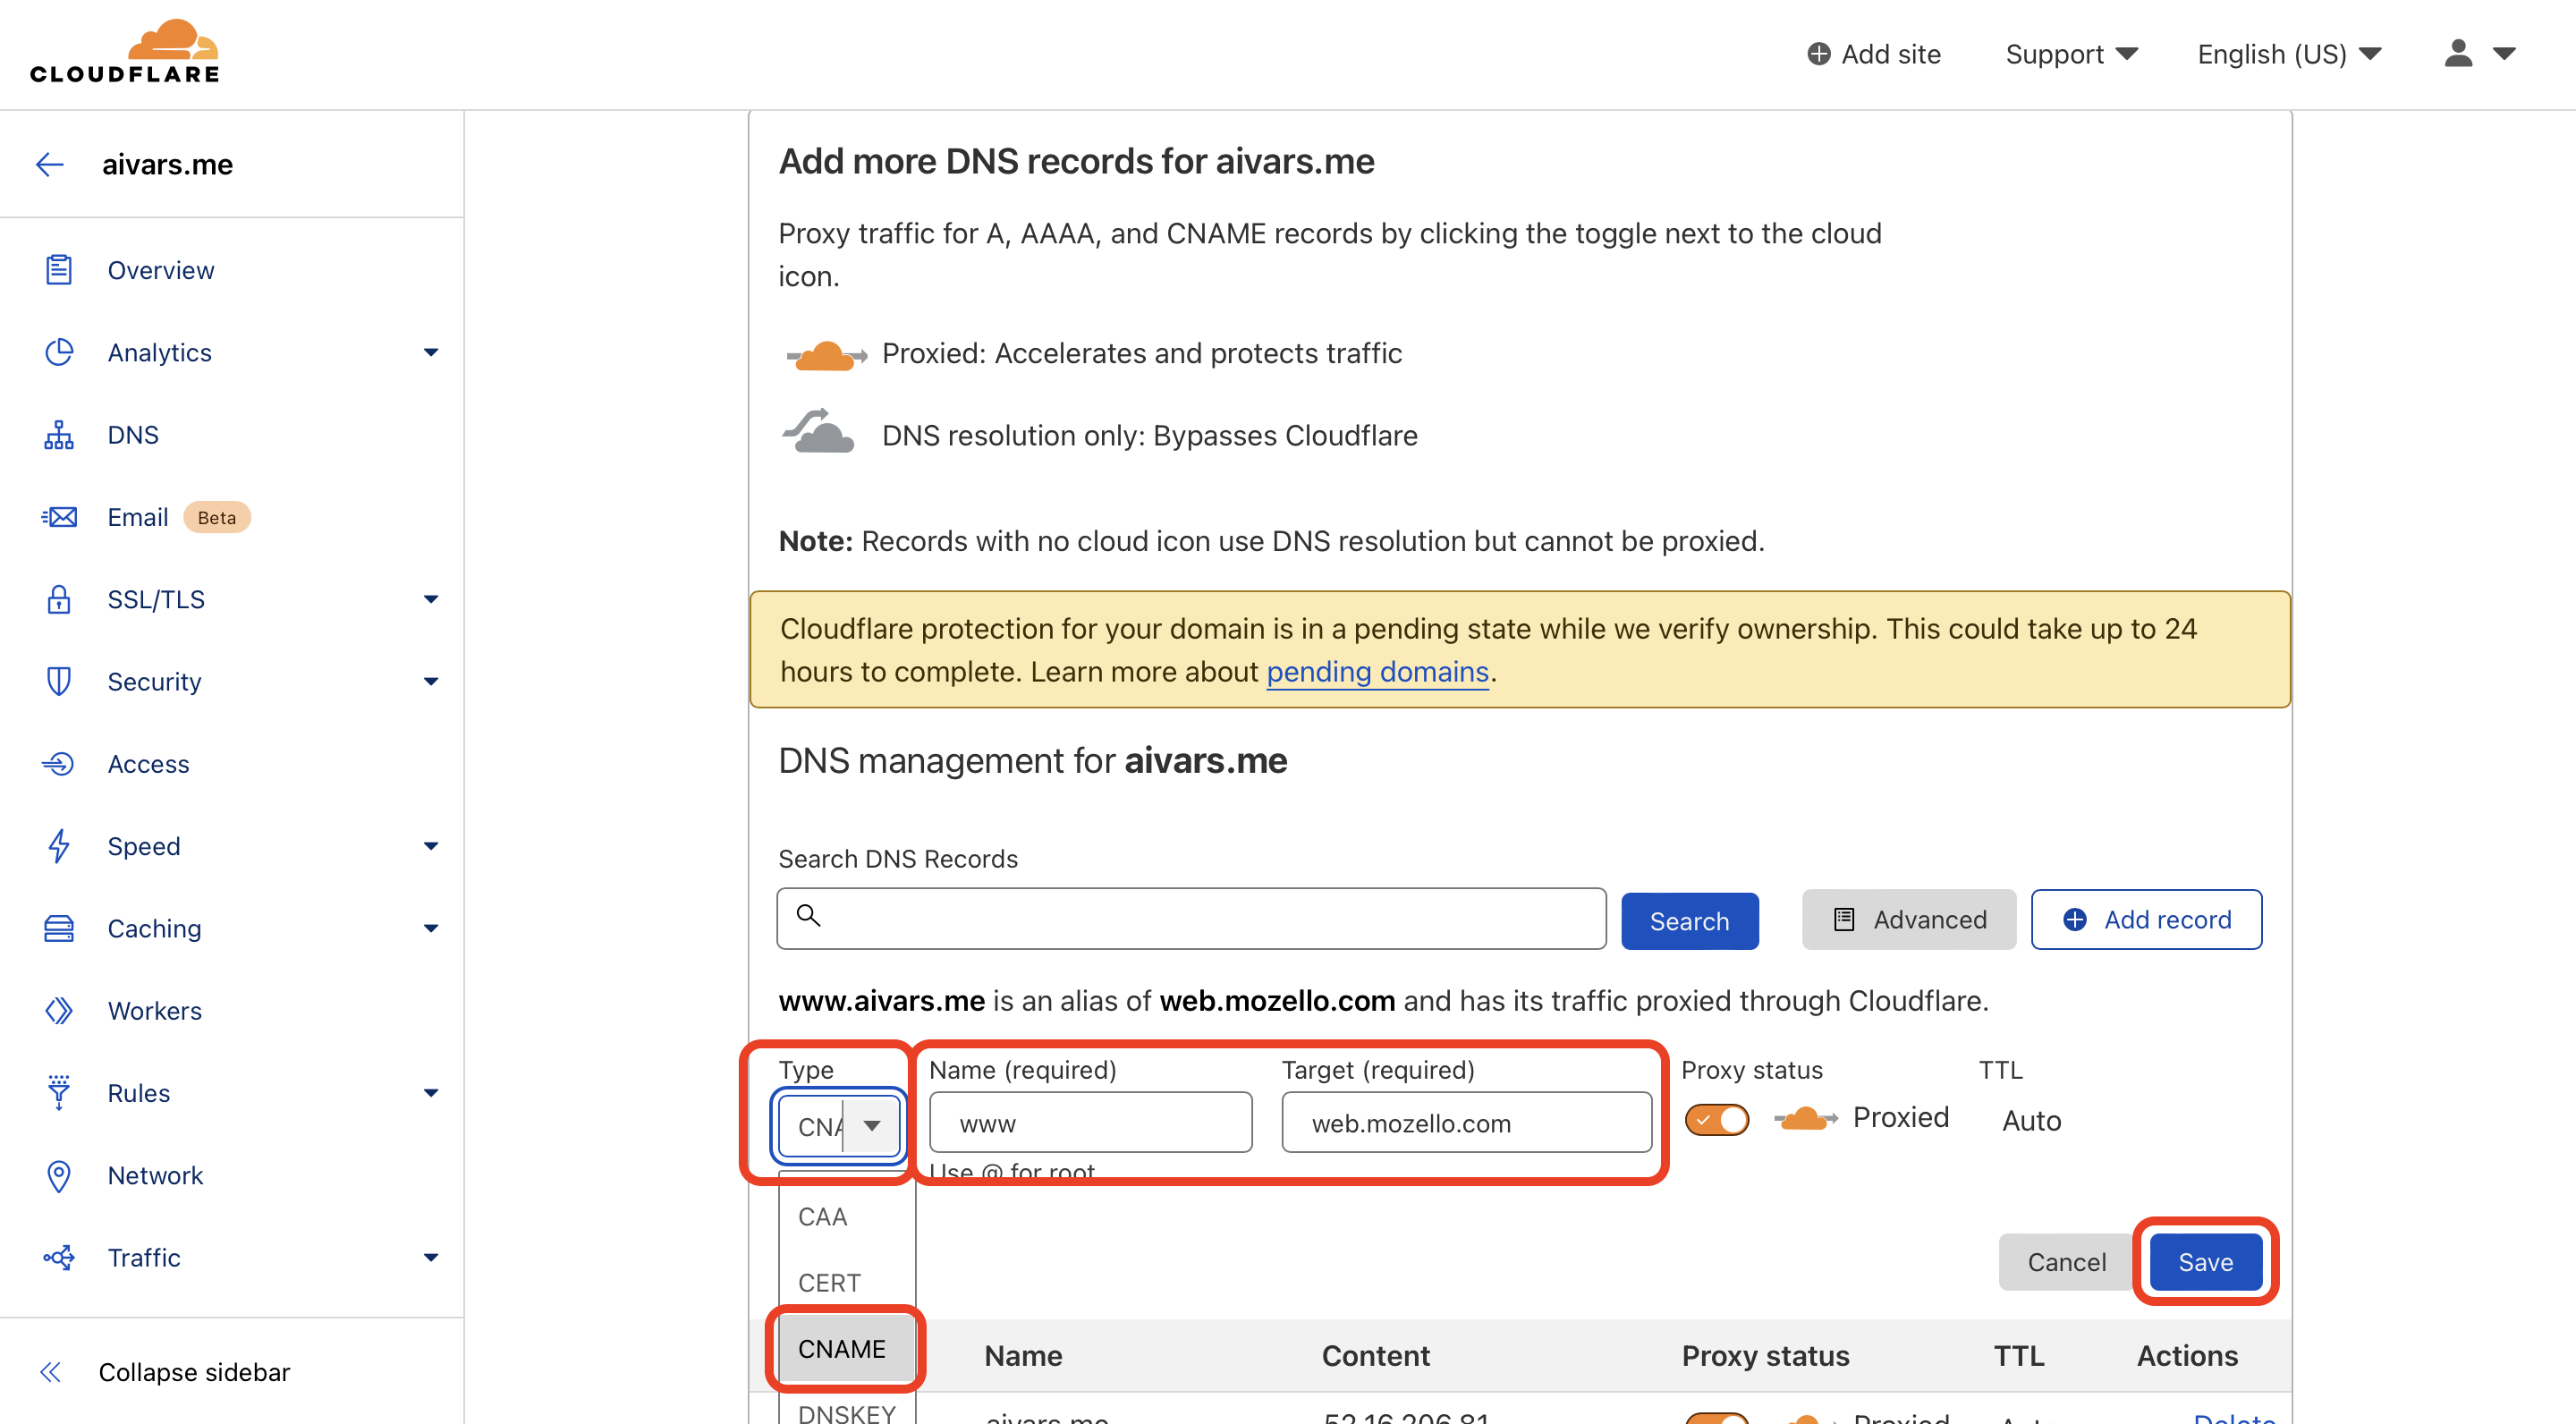Click the gray DNS-only cloud legend icon

click(x=818, y=433)
